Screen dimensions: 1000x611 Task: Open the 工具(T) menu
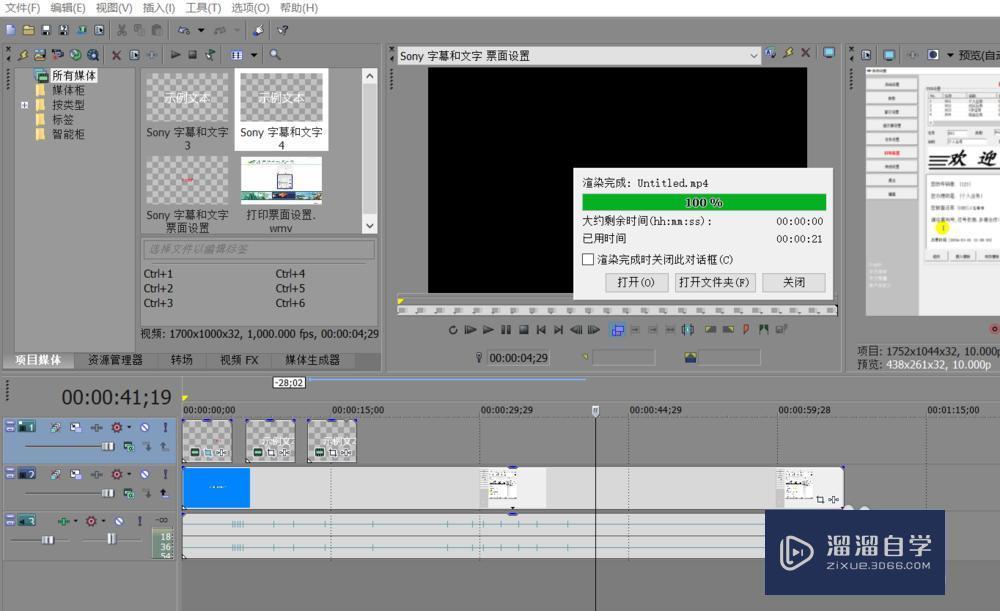click(203, 8)
